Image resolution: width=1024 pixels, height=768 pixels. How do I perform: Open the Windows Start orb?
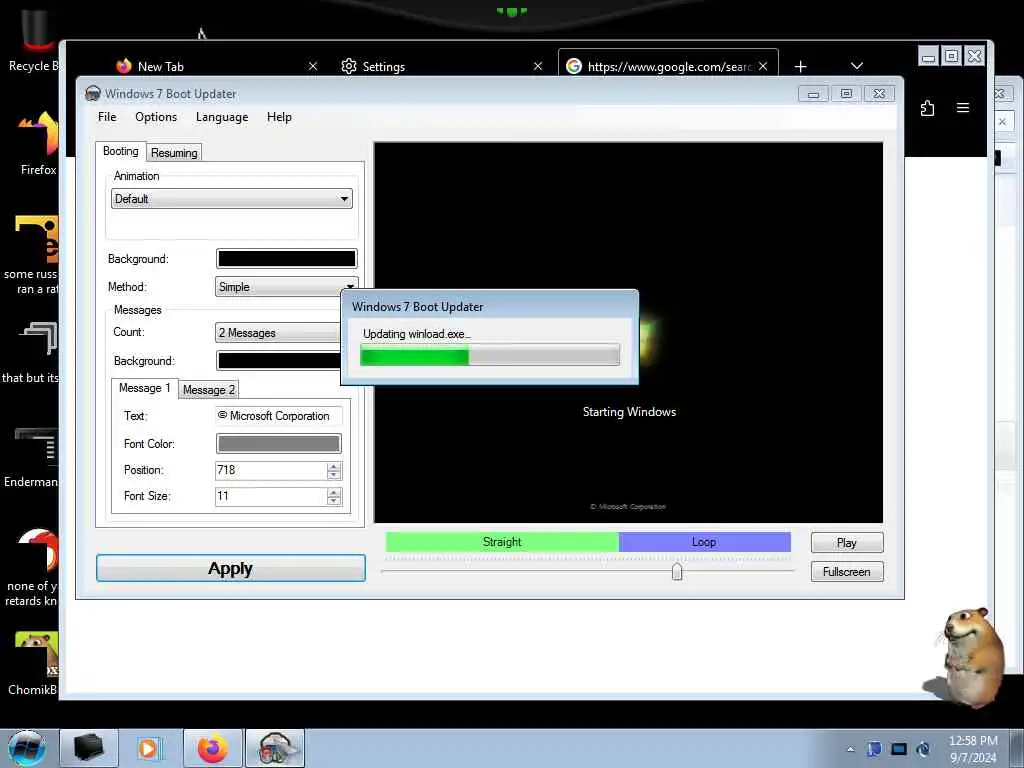click(27, 748)
